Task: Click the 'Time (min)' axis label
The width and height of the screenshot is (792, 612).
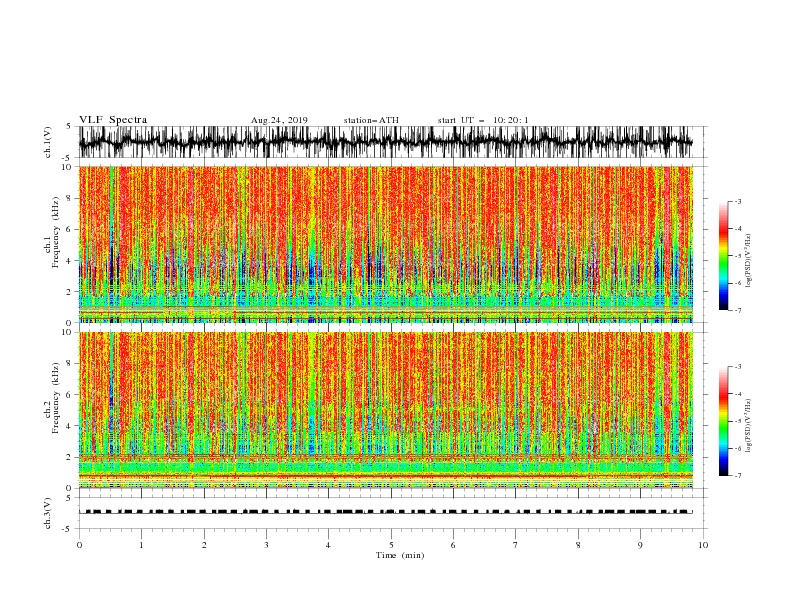Action: point(400,555)
